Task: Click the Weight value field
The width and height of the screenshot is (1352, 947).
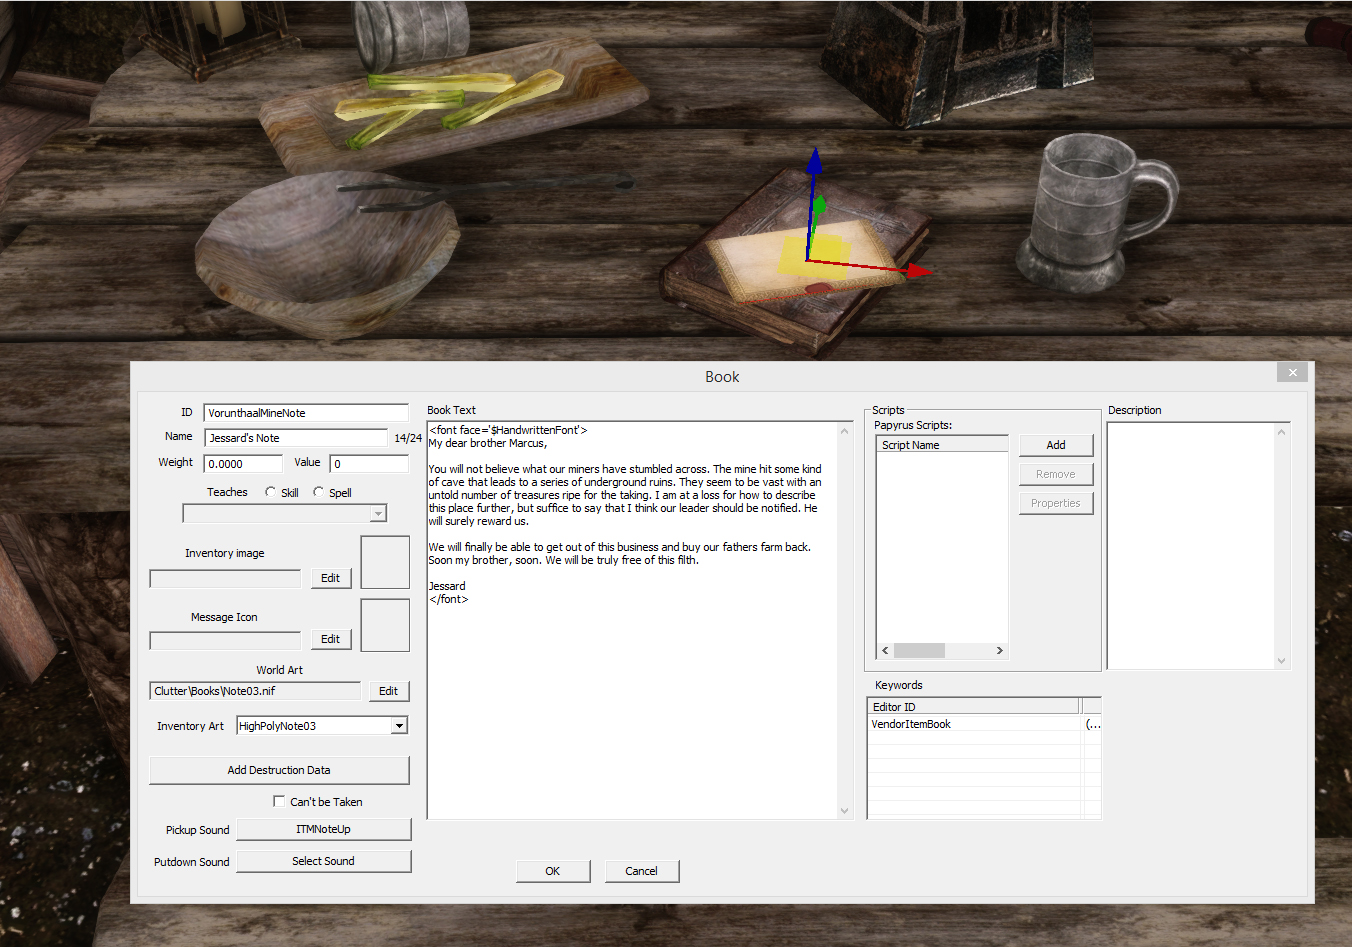Action: [x=243, y=464]
